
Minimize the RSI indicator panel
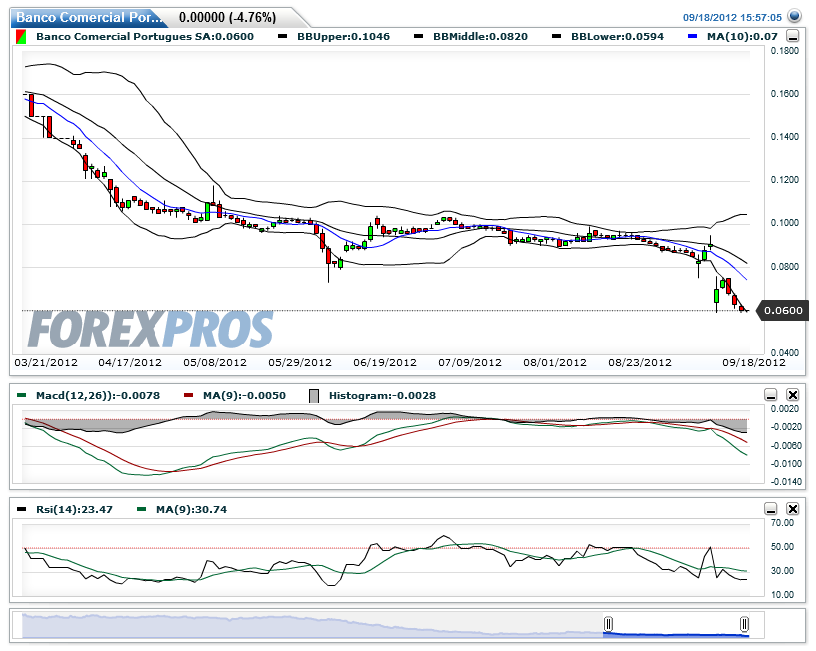[x=771, y=508]
